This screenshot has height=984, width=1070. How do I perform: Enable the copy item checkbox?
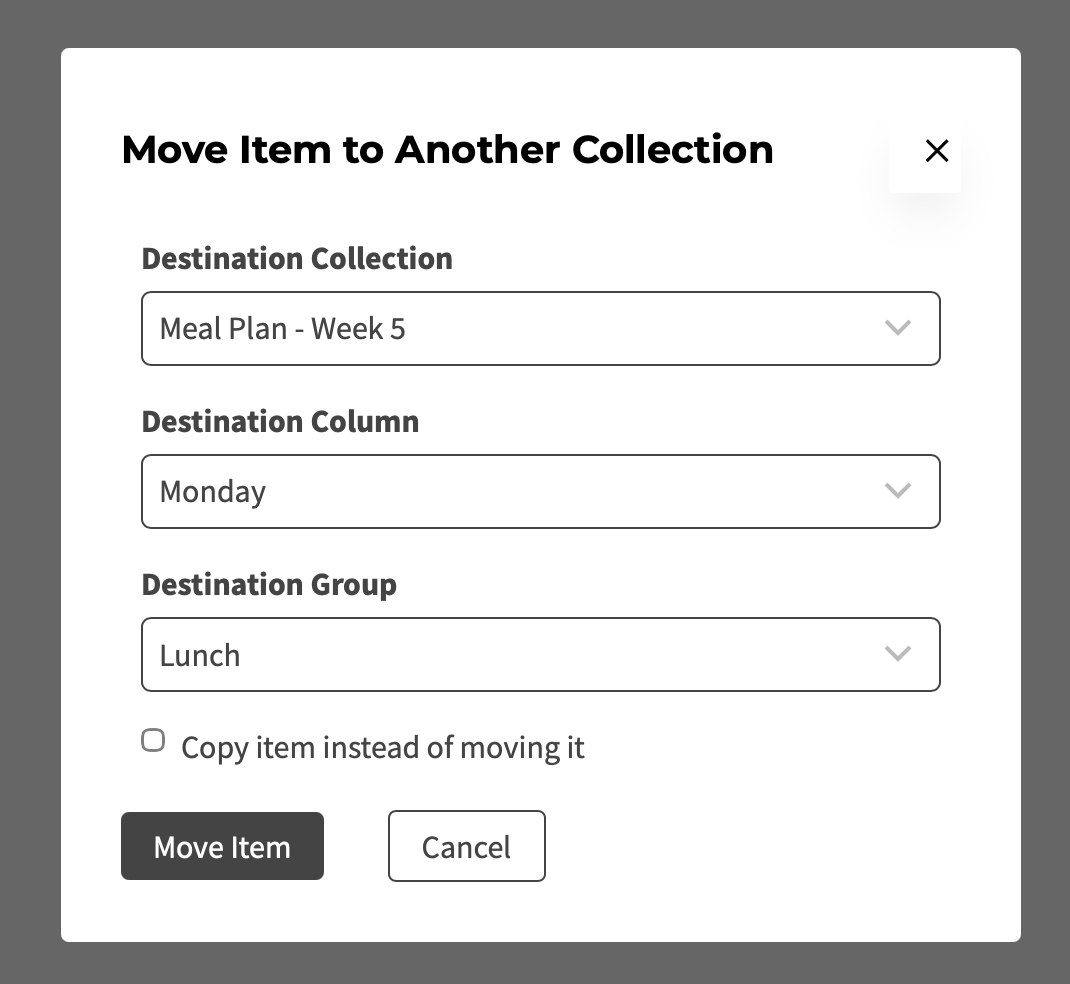153,740
